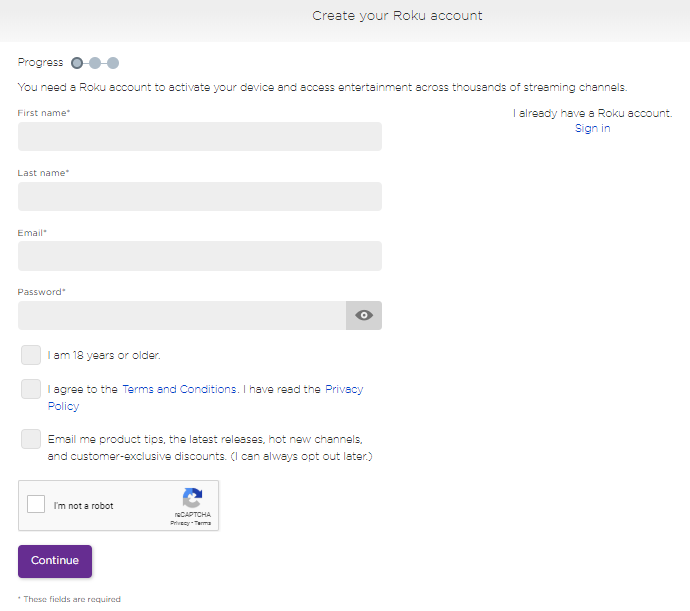Toggle password visibility eye icon
The height and width of the screenshot is (611, 690).
(363, 315)
